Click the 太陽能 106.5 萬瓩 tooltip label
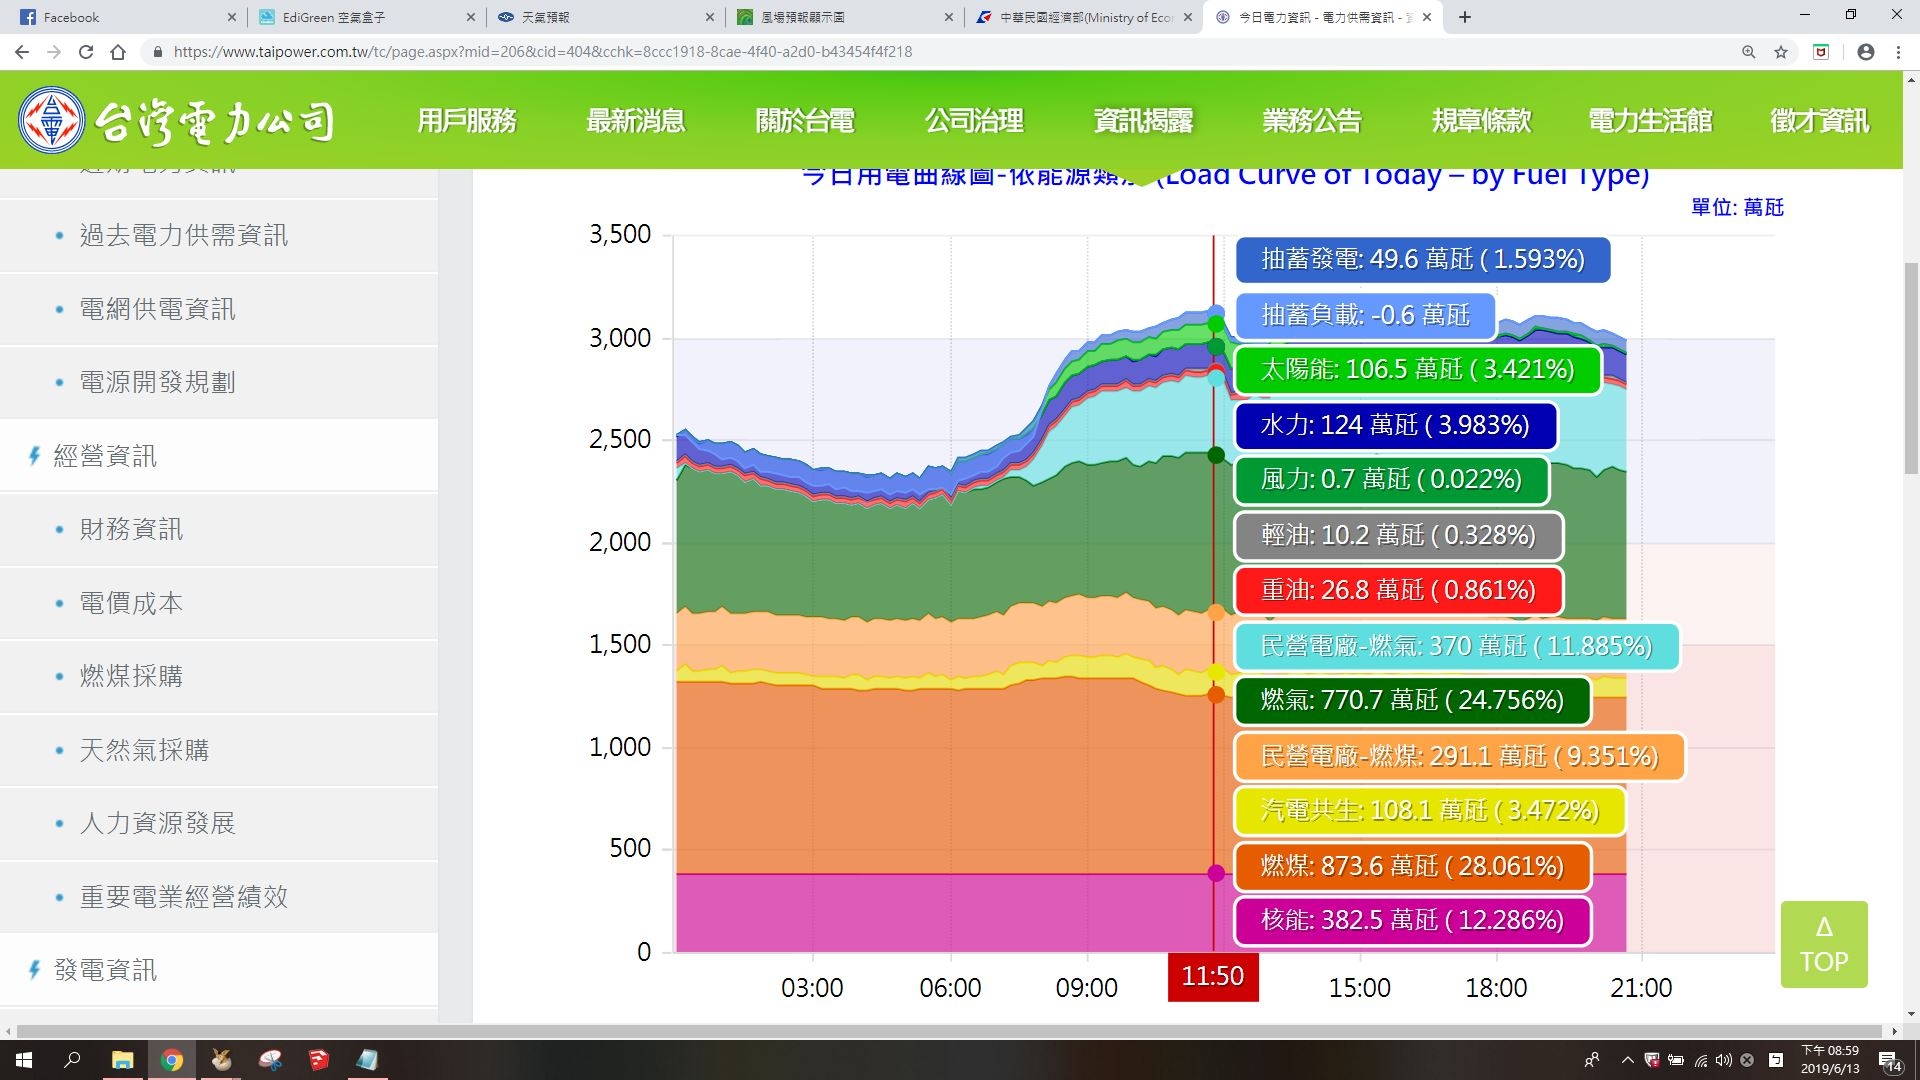 click(1418, 369)
